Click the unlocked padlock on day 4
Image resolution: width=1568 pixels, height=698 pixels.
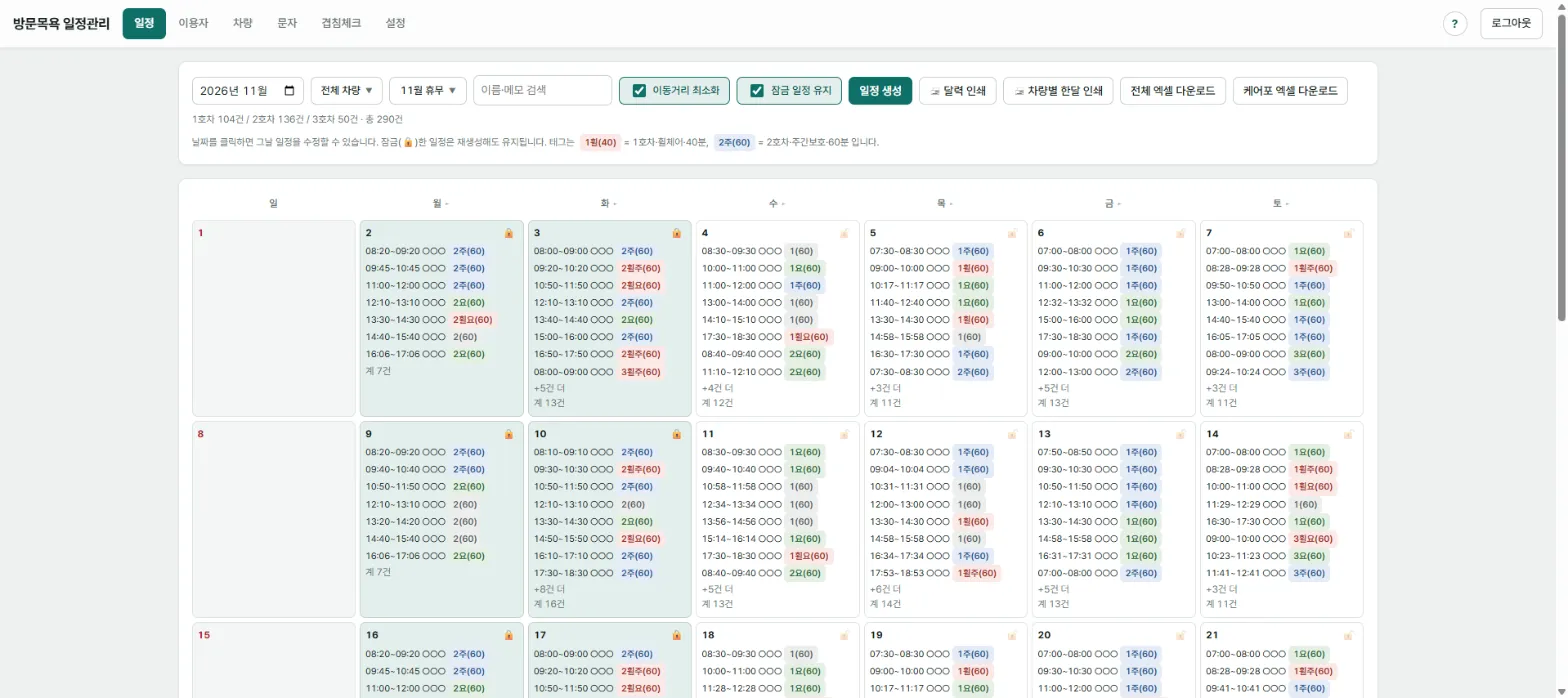tap(844, 233)
